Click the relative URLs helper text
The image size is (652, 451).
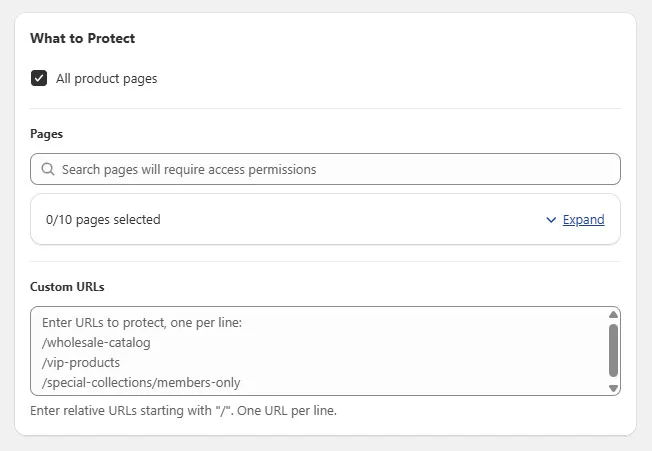coord(183,411)
